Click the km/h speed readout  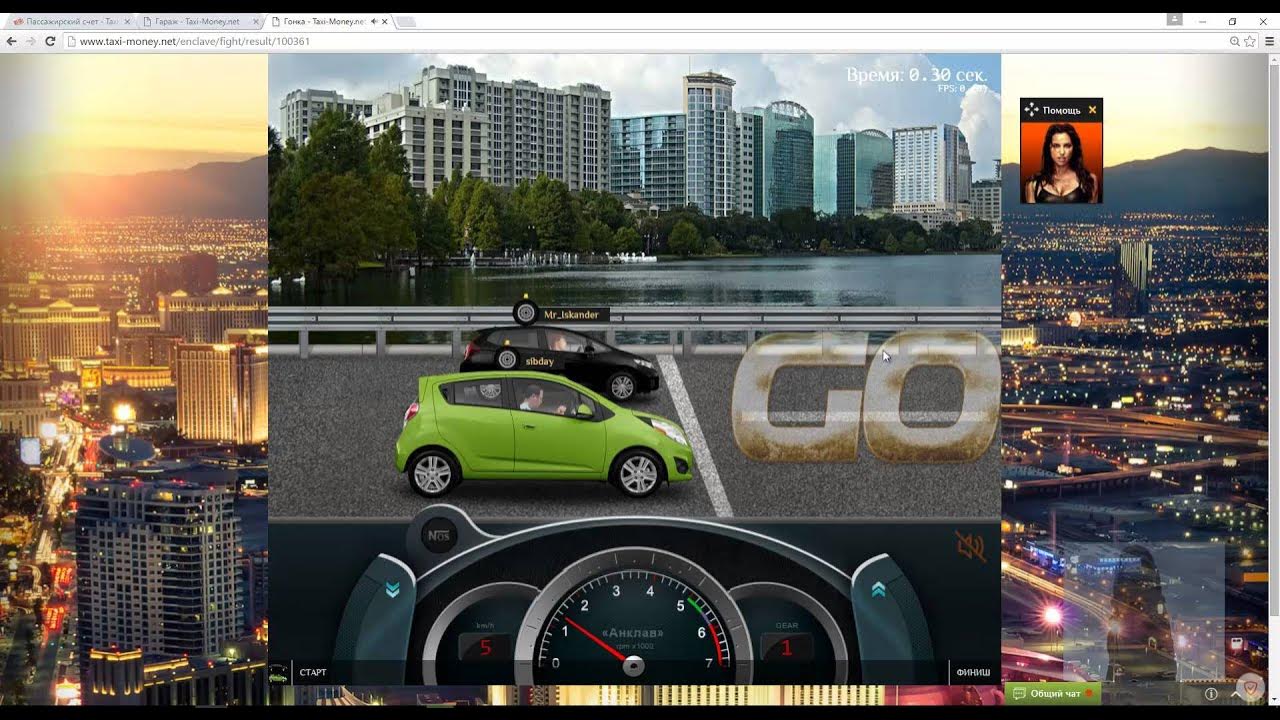[x=485, y=647]
